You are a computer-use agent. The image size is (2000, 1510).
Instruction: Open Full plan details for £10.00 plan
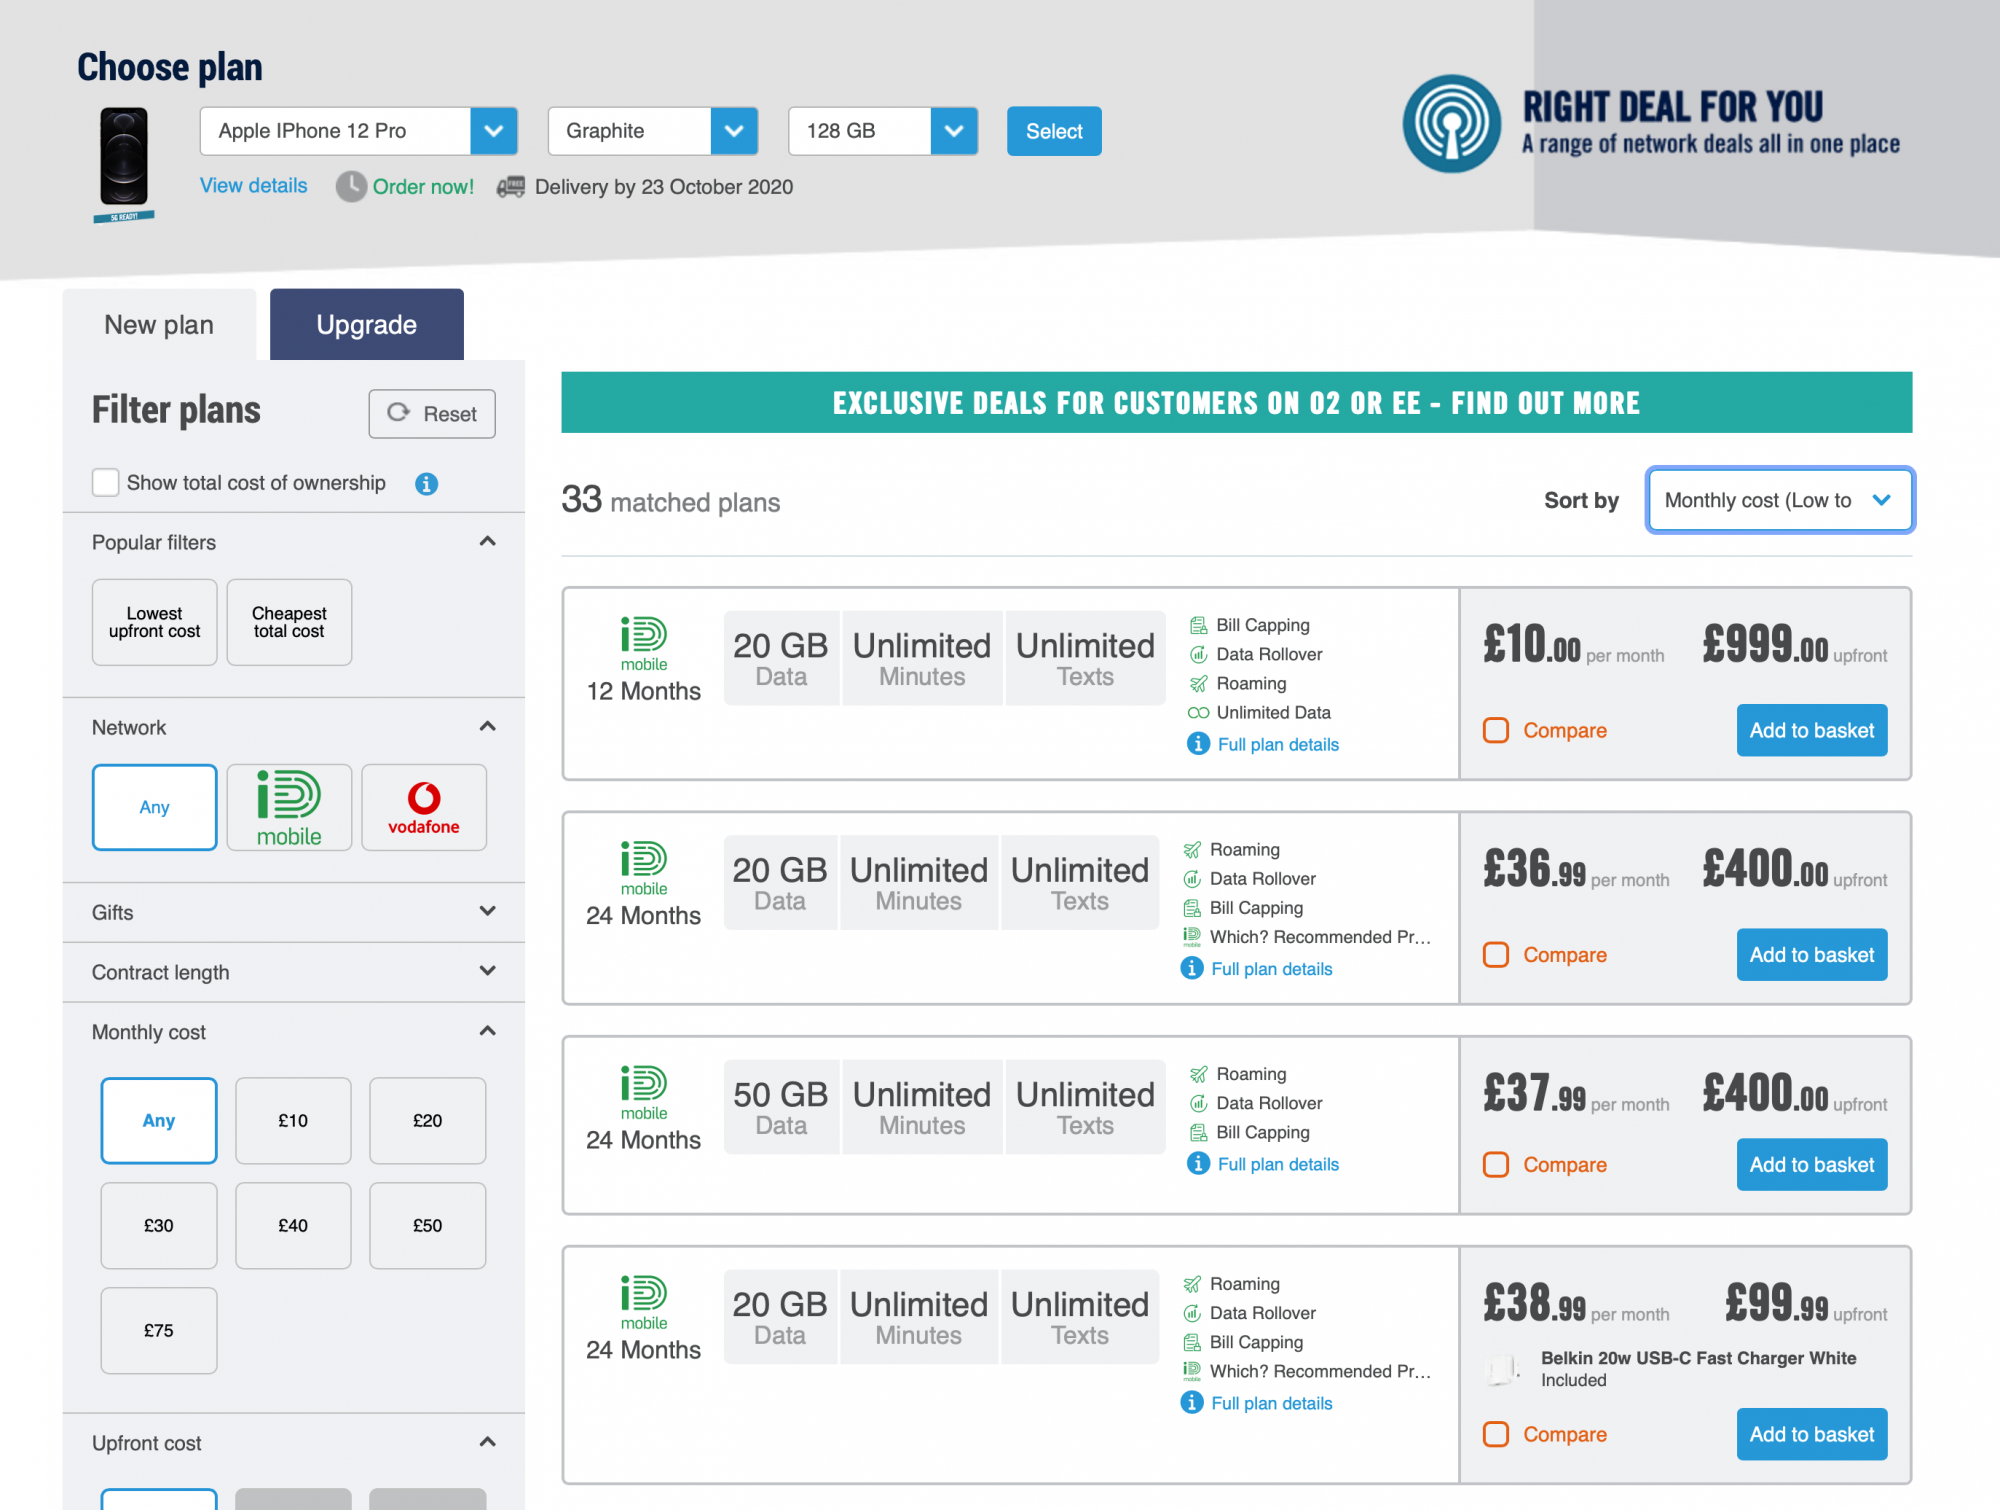click(1278, 745)
